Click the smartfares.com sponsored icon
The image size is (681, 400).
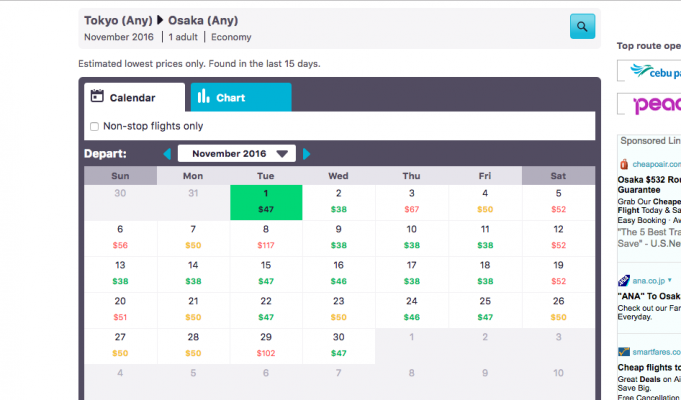click(x=624, y=352)
